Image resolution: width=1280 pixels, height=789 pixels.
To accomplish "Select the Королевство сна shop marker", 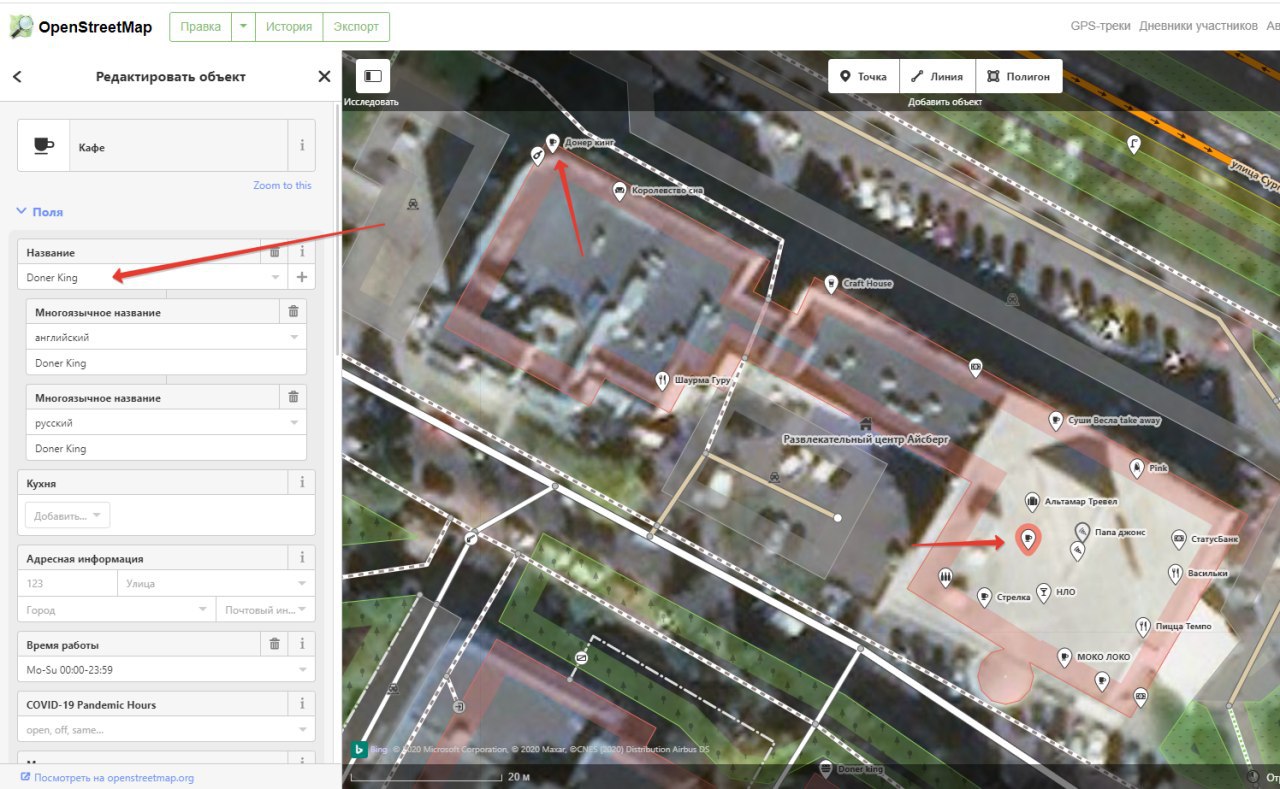I will coord(620,190).
